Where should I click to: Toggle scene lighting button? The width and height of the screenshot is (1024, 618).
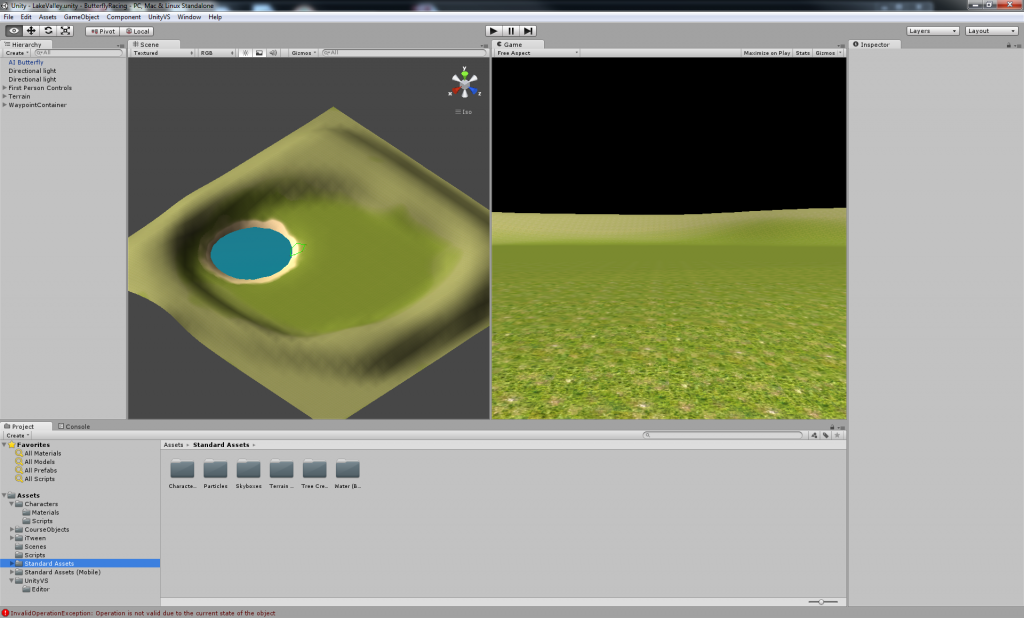[x=246, y=53]
